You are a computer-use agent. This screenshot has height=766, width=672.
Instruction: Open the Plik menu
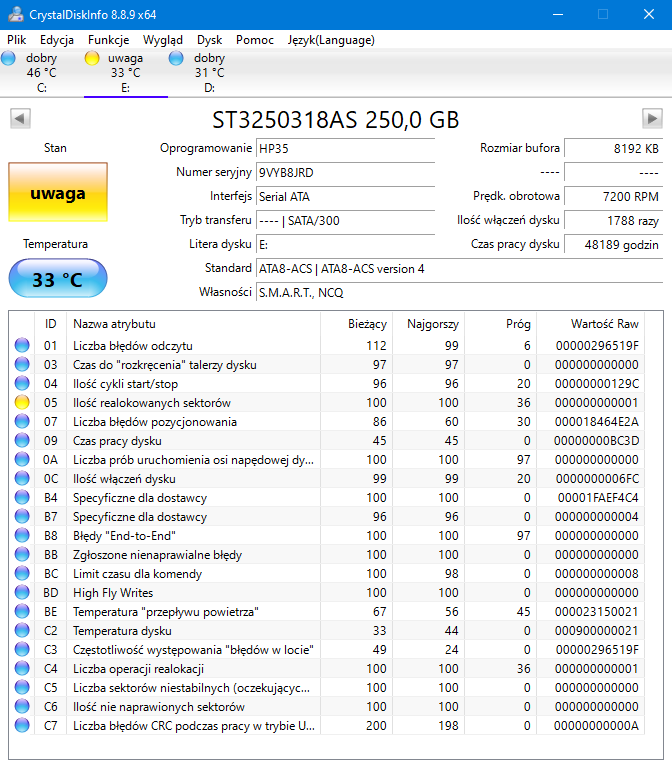tap(17, 40)
